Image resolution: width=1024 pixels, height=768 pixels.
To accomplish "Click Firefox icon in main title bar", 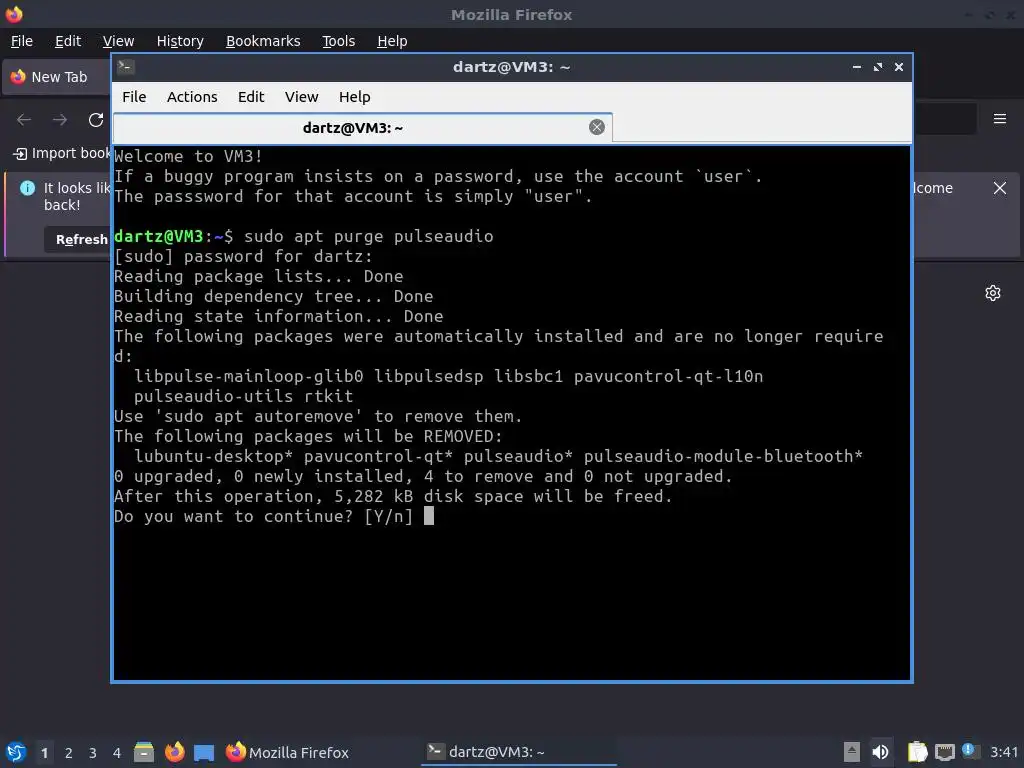I will (14, 14).
